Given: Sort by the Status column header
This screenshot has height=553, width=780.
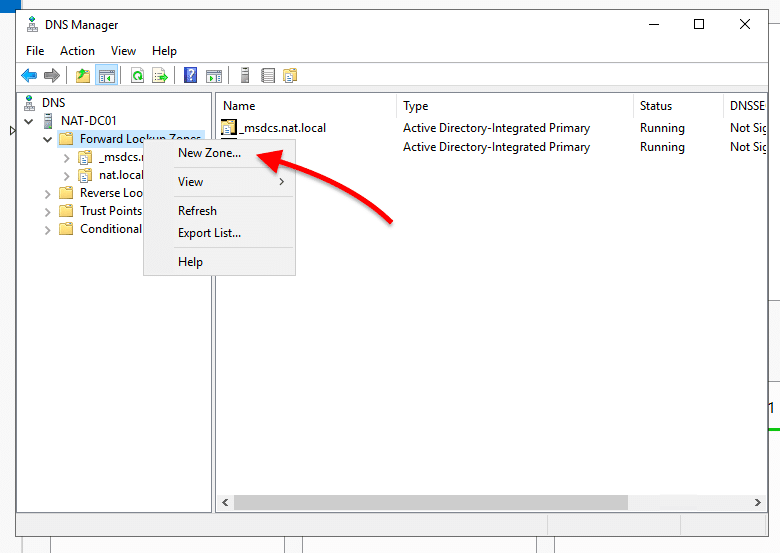Looking at the screenshot, I should 678,106.
